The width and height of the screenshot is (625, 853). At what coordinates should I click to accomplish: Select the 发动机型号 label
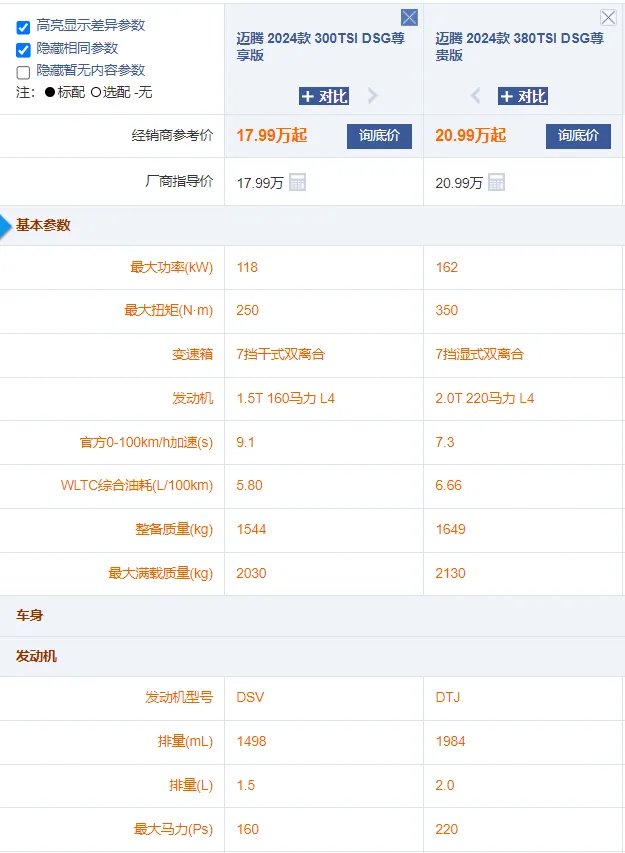[x=179, y=697]
